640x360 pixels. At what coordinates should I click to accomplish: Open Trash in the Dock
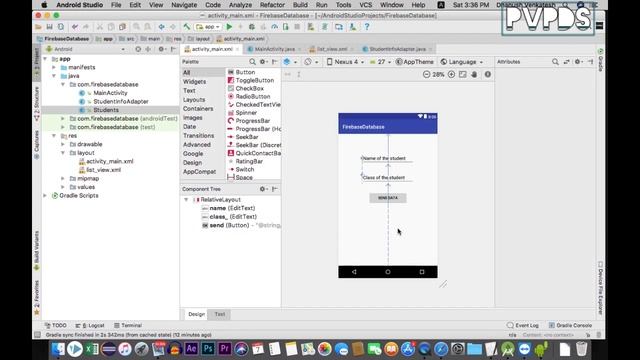(x=581, y=349)
